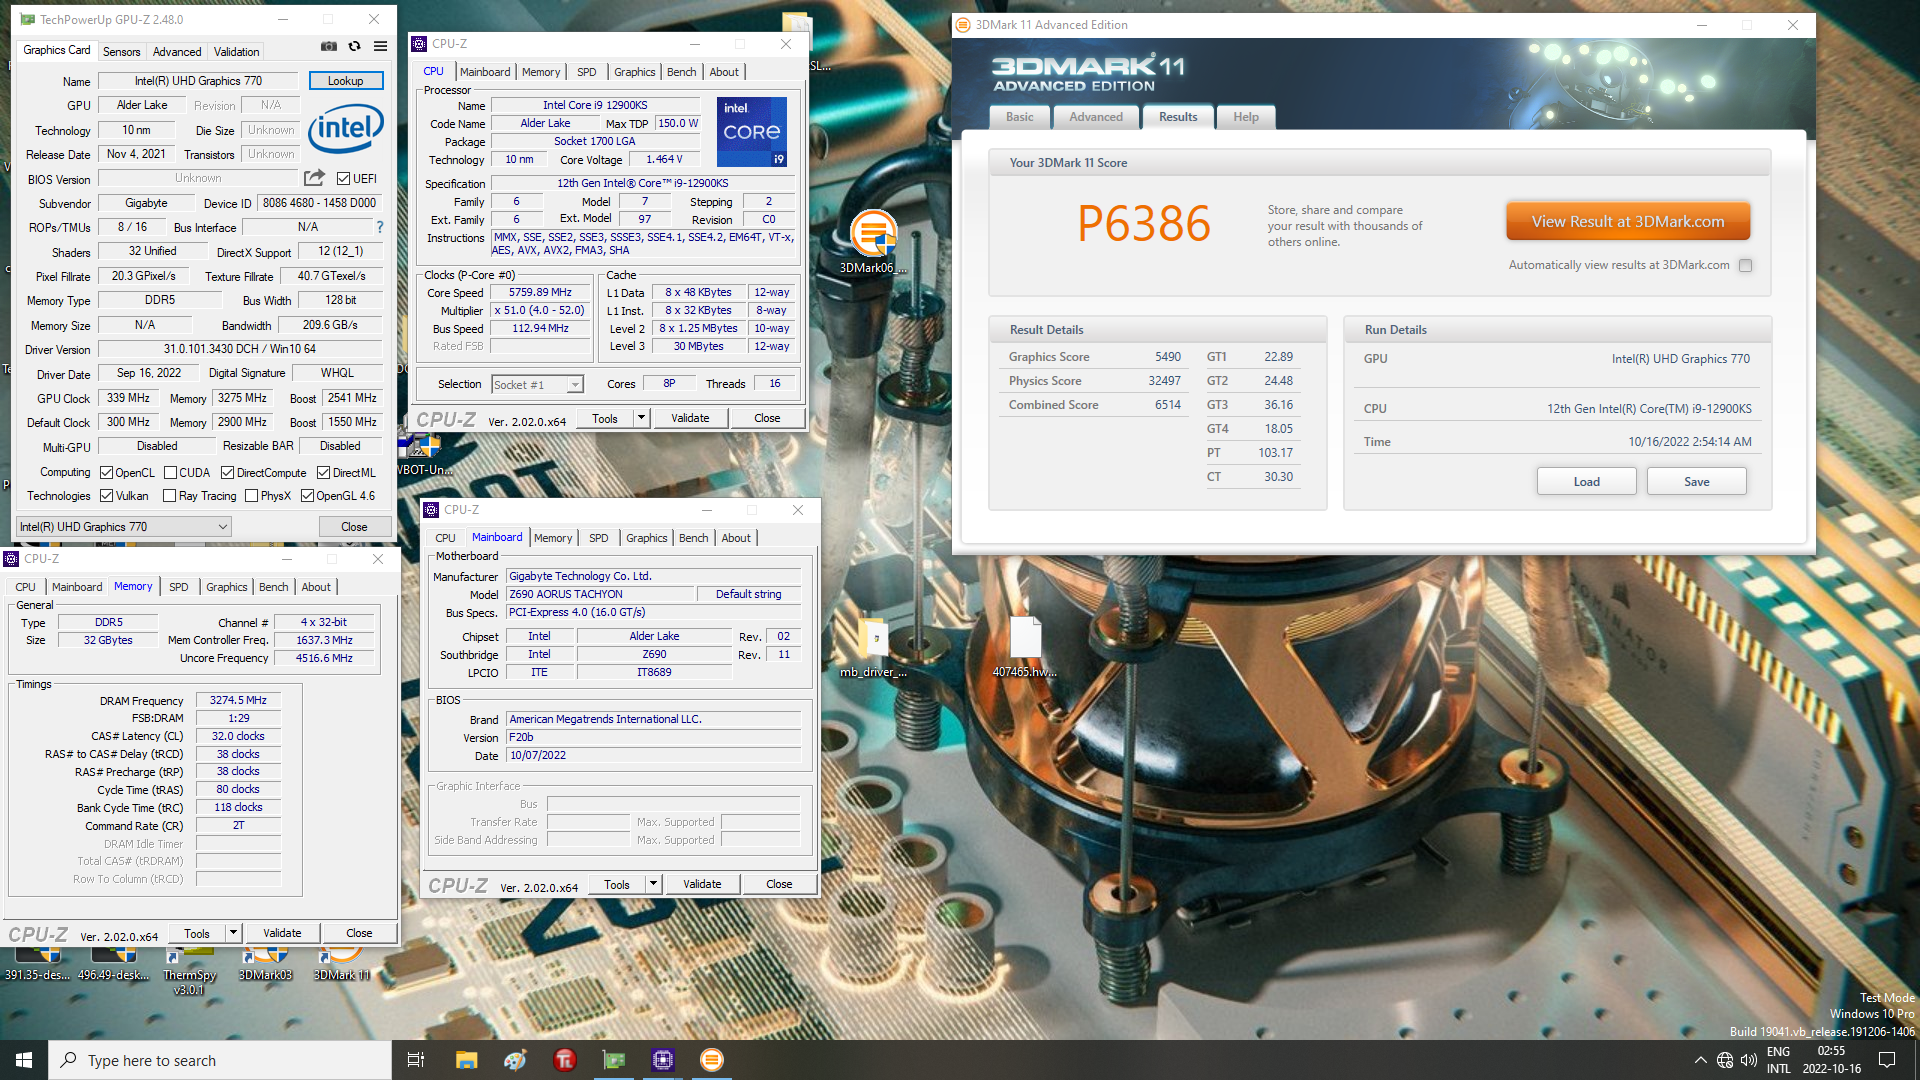
Task: Expand Tools dropdown arrow in CPU-Z CPU window
Action: pos(641,418)
